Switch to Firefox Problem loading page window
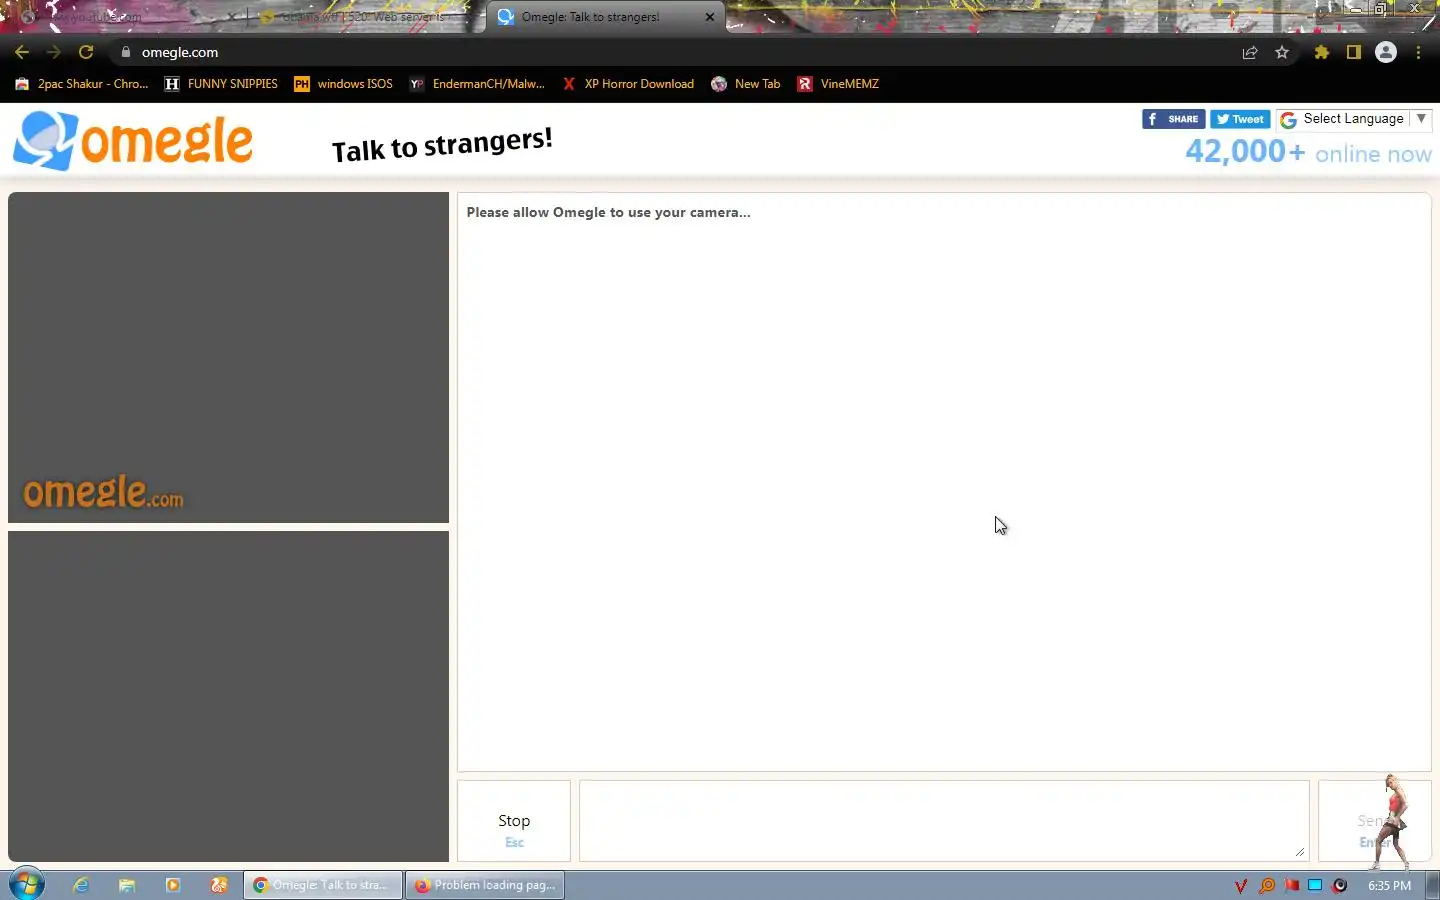The height and width of the screenshot is (900, 1440). [x=485, y=885]
